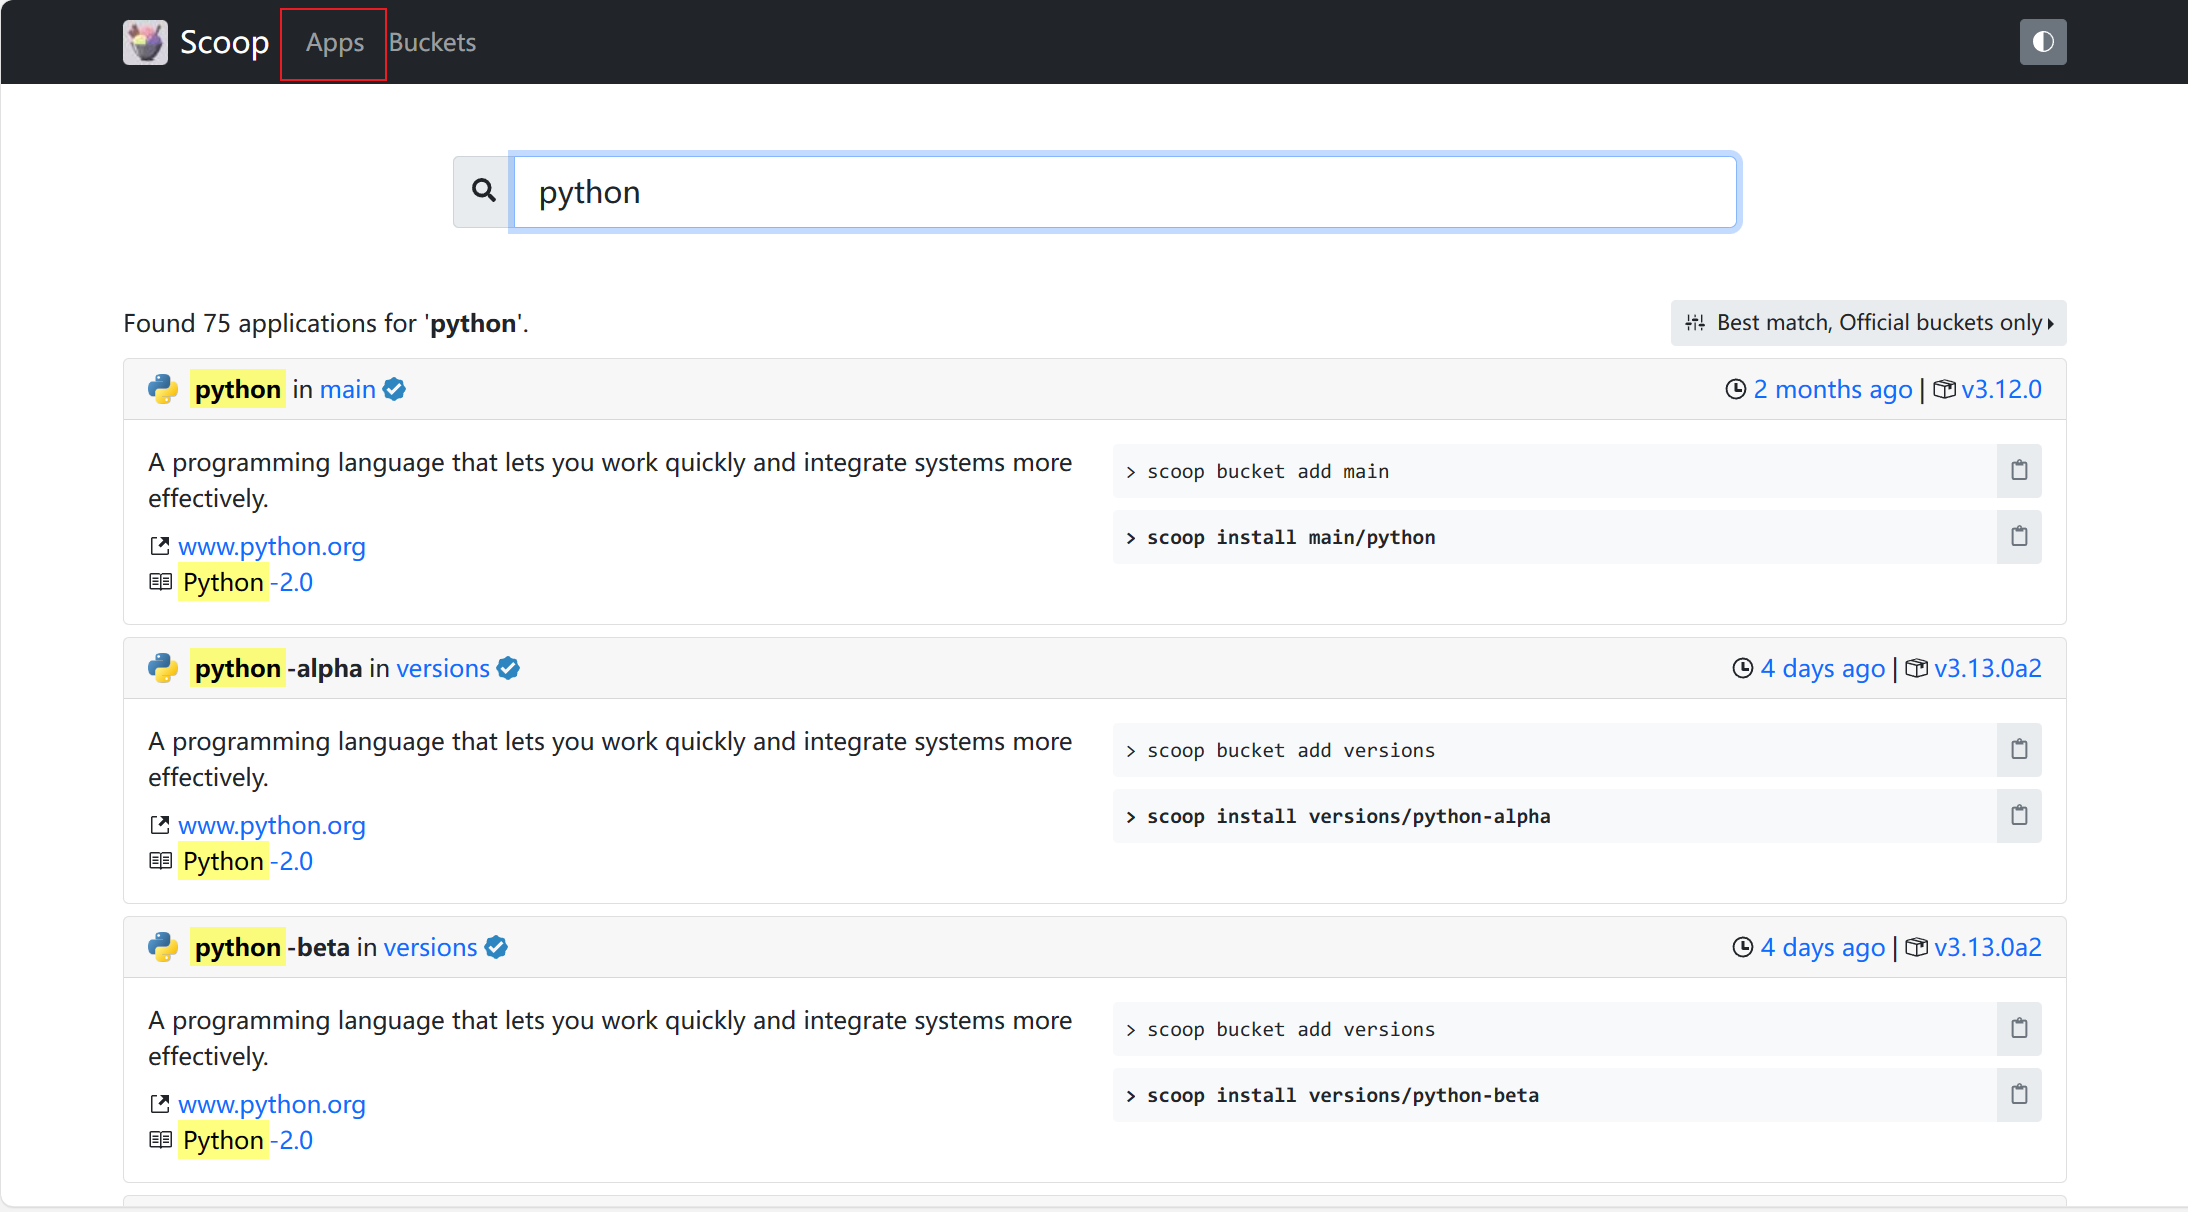Screen dimensions: 2188x1212
Task: Select 'scoop install versions/python-beta' command text
Action: pyautogui.click(x=1343, y=1095)
